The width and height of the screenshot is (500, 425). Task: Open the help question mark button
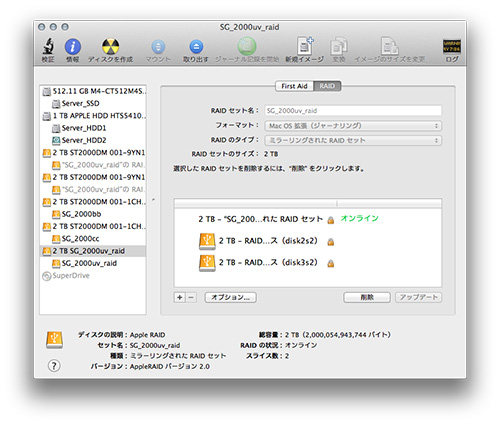pyautogui.click(x=54, y=366)
